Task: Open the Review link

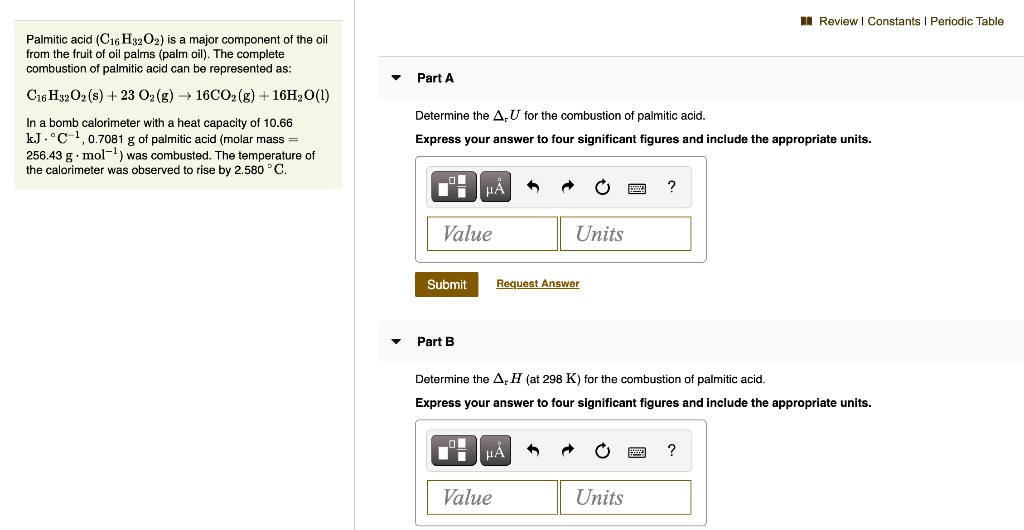Action: pyautogui.click(x=840, y=21)
